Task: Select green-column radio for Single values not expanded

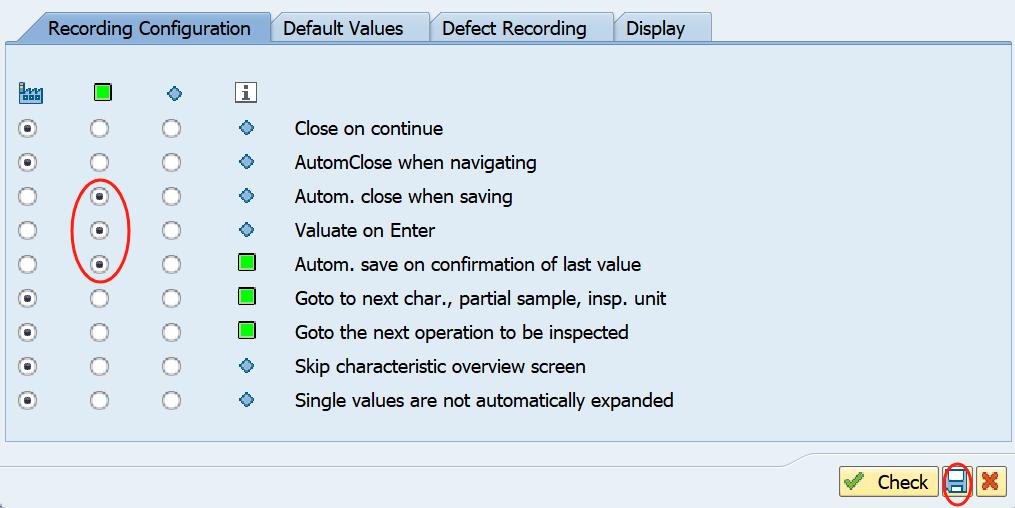Action: (x=99, y=400)
